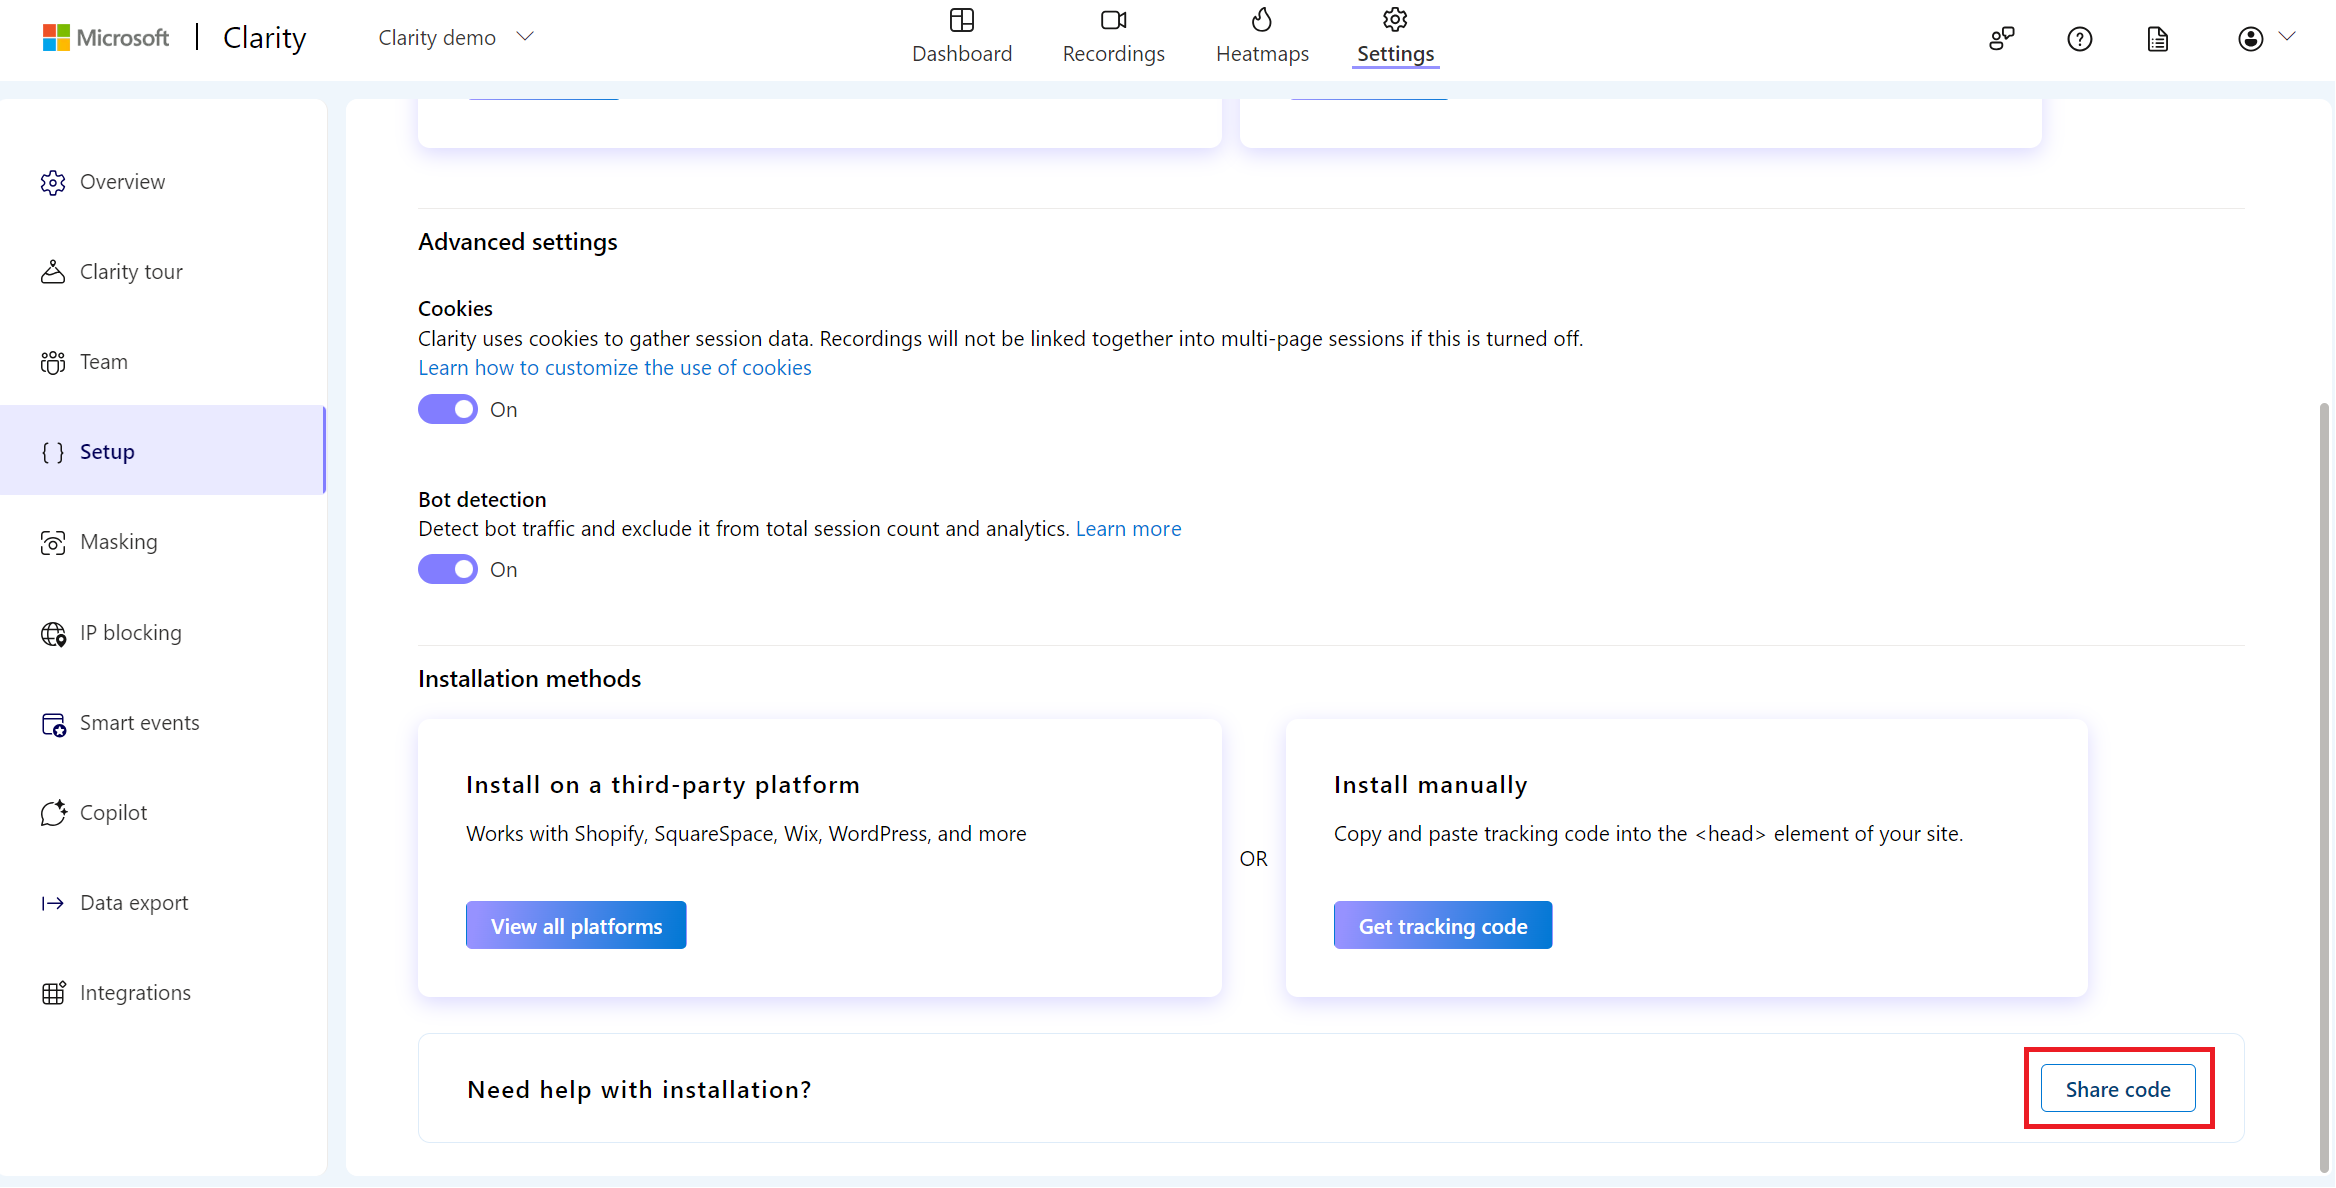The image size is (2336, 1188).
Task: Click the Microsoft logo
Action: pyautogui.click(x=106, y=37)
